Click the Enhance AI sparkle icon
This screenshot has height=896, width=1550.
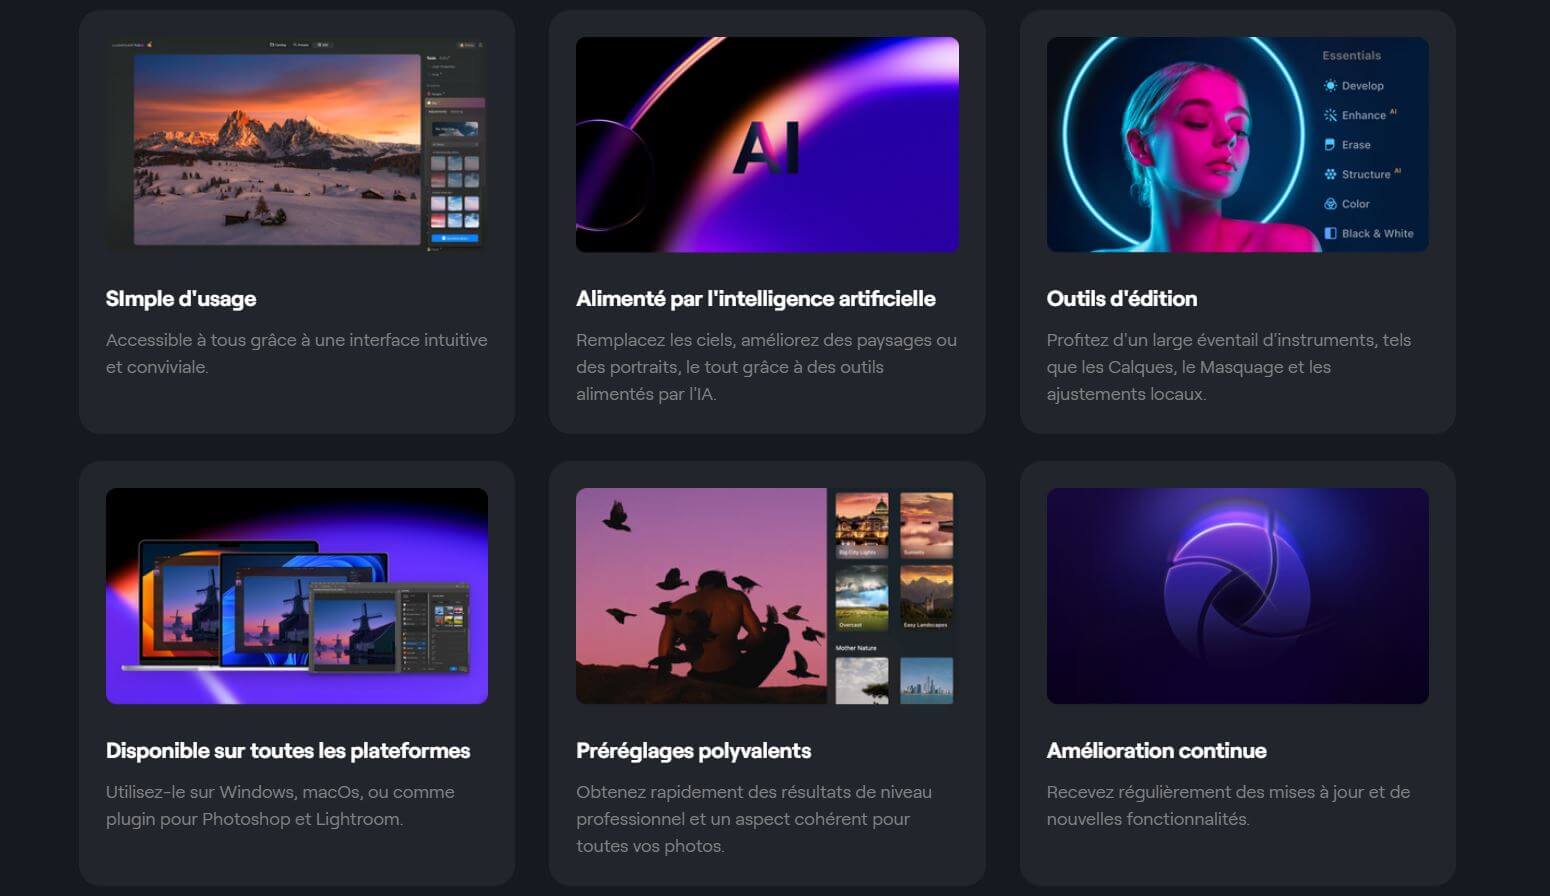1330,115
